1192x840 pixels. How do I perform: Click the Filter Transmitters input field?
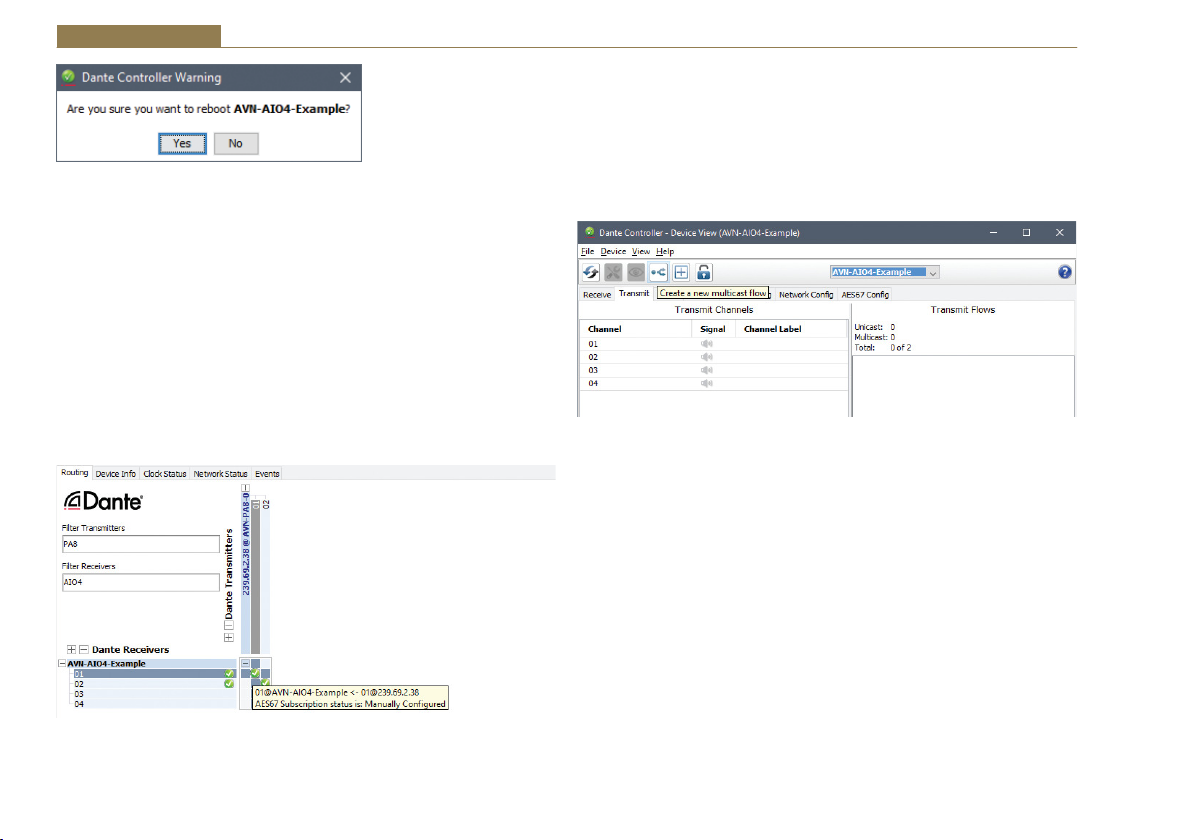tap(141, 544)
